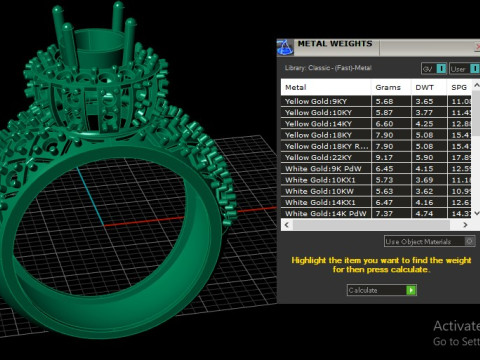Image resolution: width=480 pixels, height=360 pixels.
Task: Toggle the User library switch
Action: 464,69
